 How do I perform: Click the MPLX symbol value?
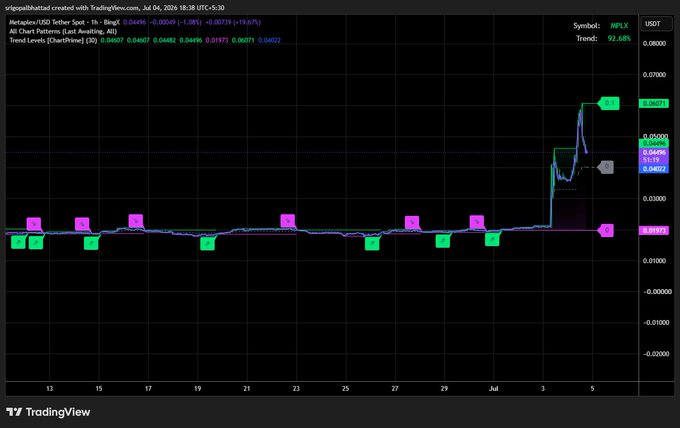point(619,26)
